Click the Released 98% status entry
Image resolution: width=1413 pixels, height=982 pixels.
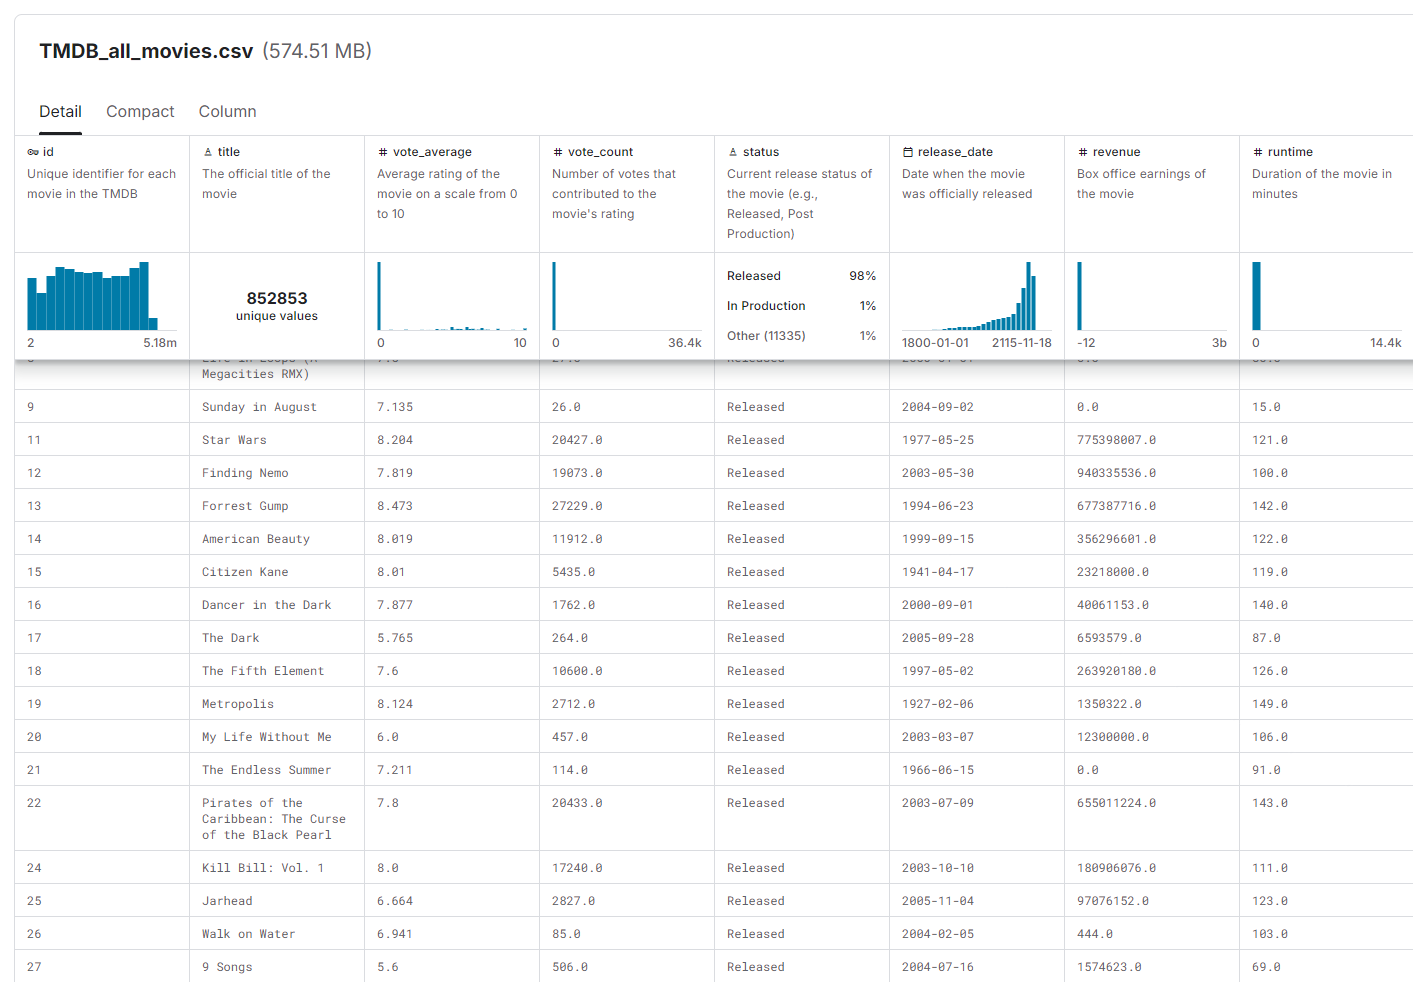(801, 276)
